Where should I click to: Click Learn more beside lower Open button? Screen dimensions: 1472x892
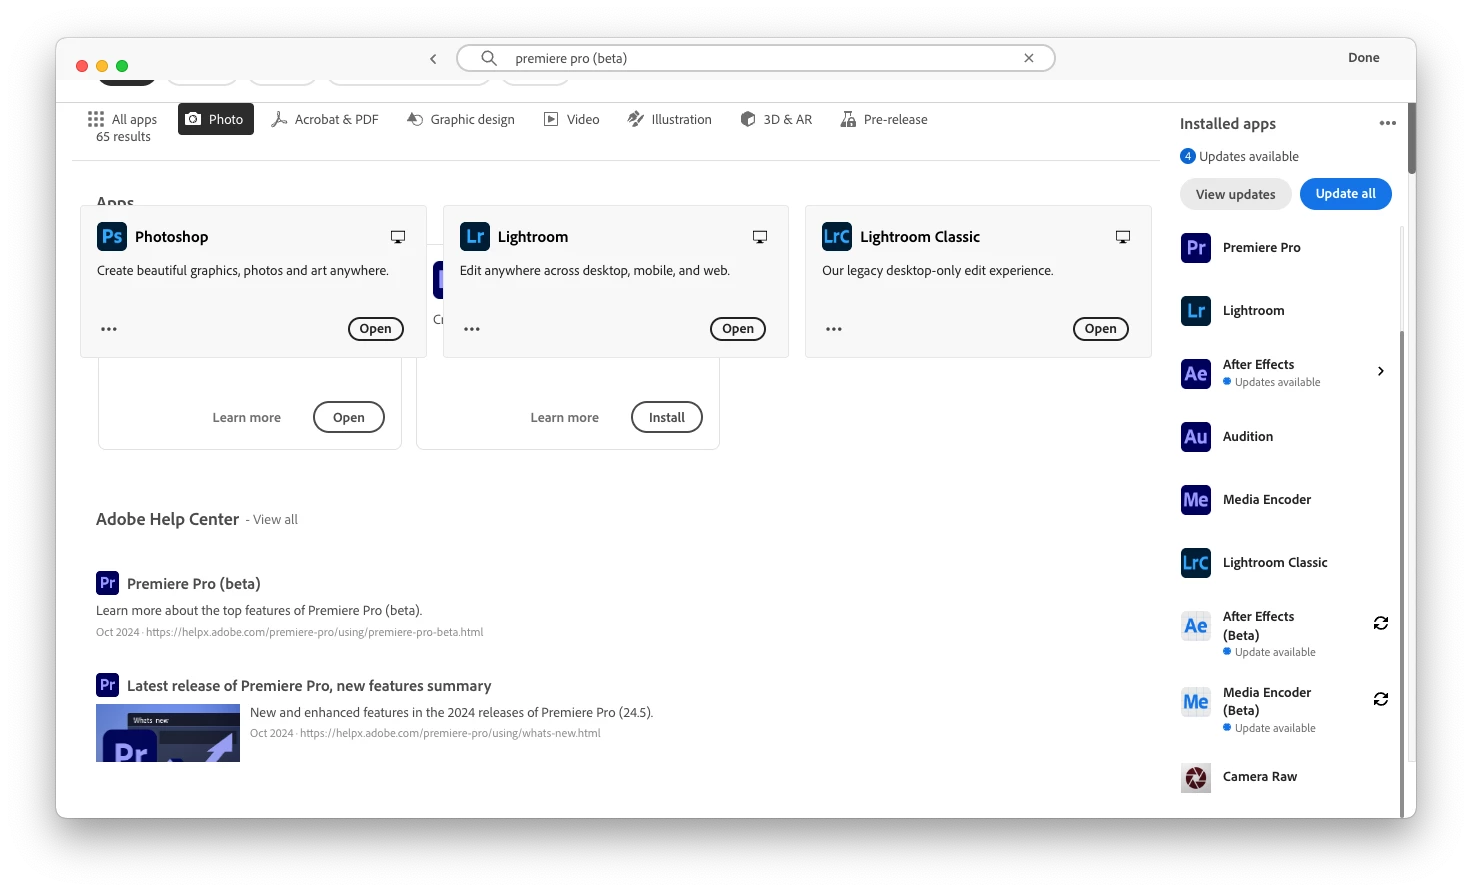(247, 418)
